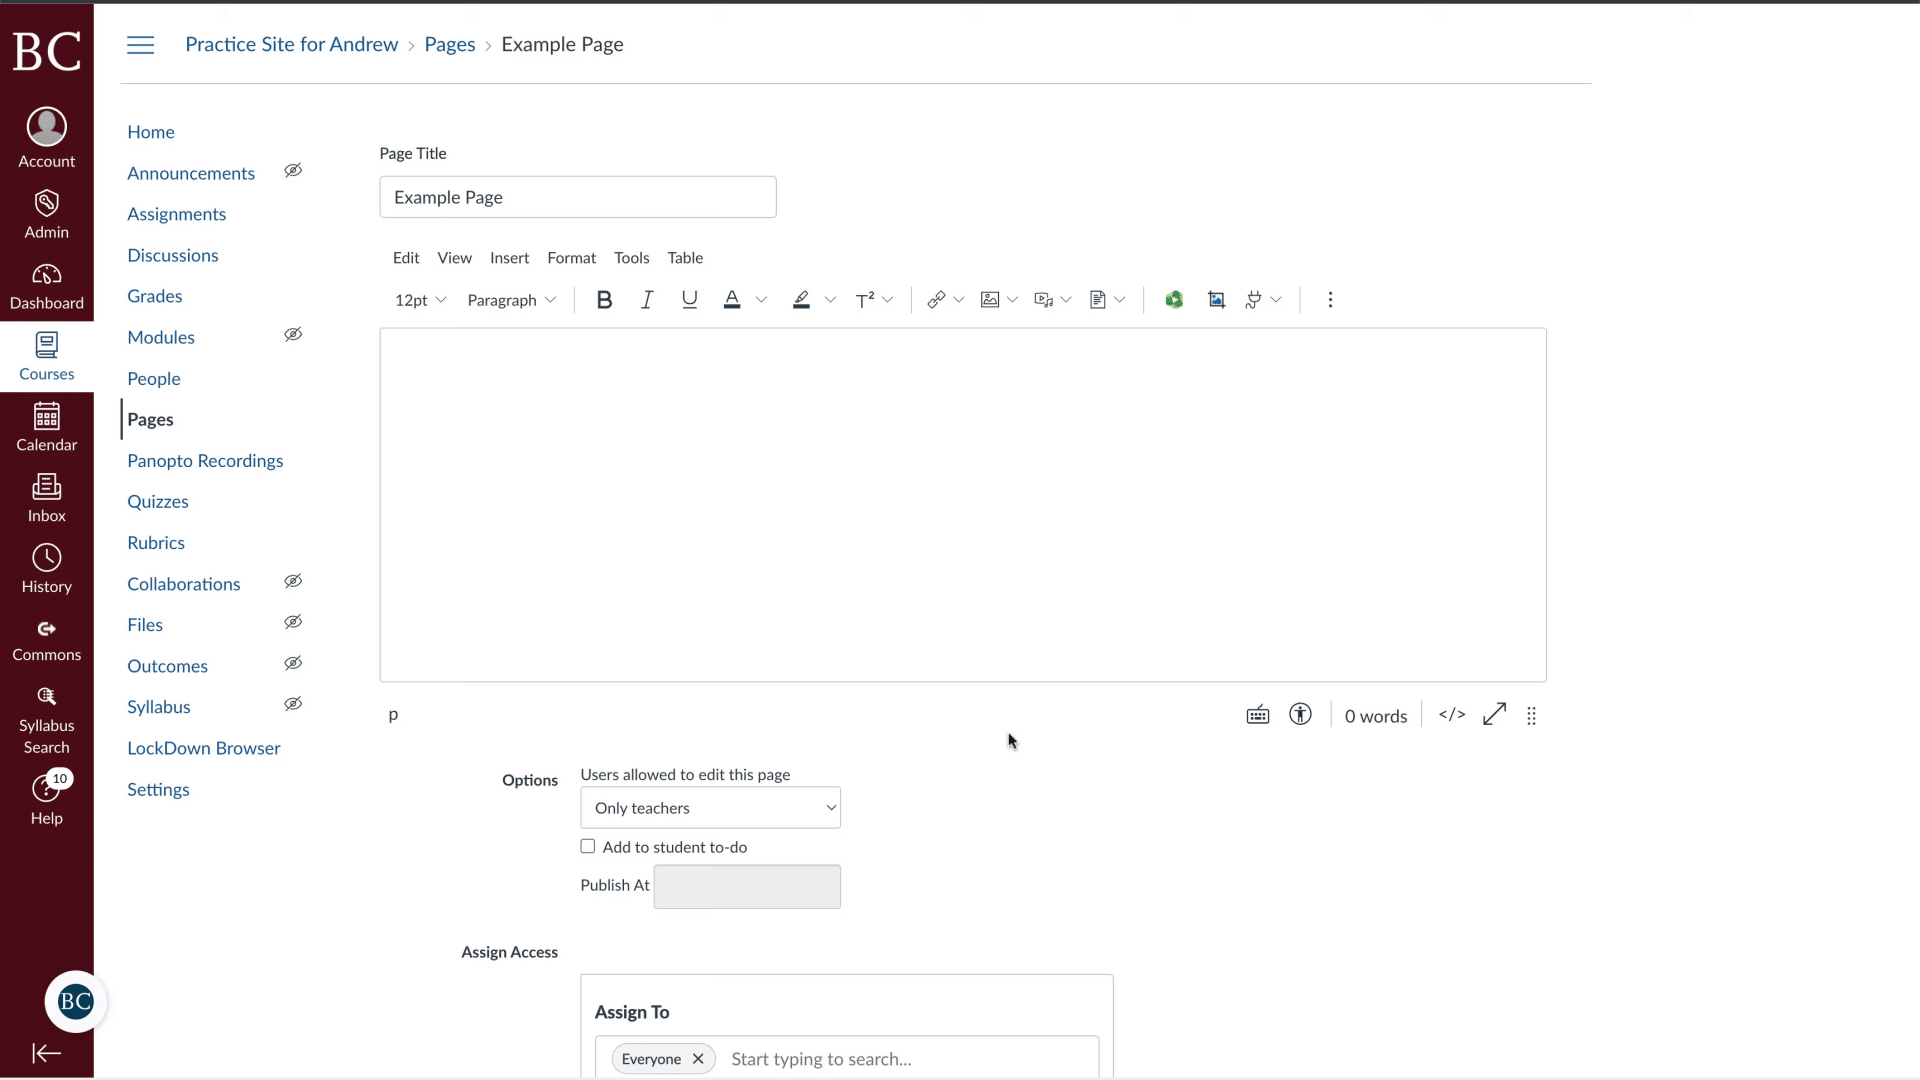The height and width of the screenshot is (1080, 1920).
Task: Expand the Paragraph style dropdown
Action: click(x=512, y=299)
